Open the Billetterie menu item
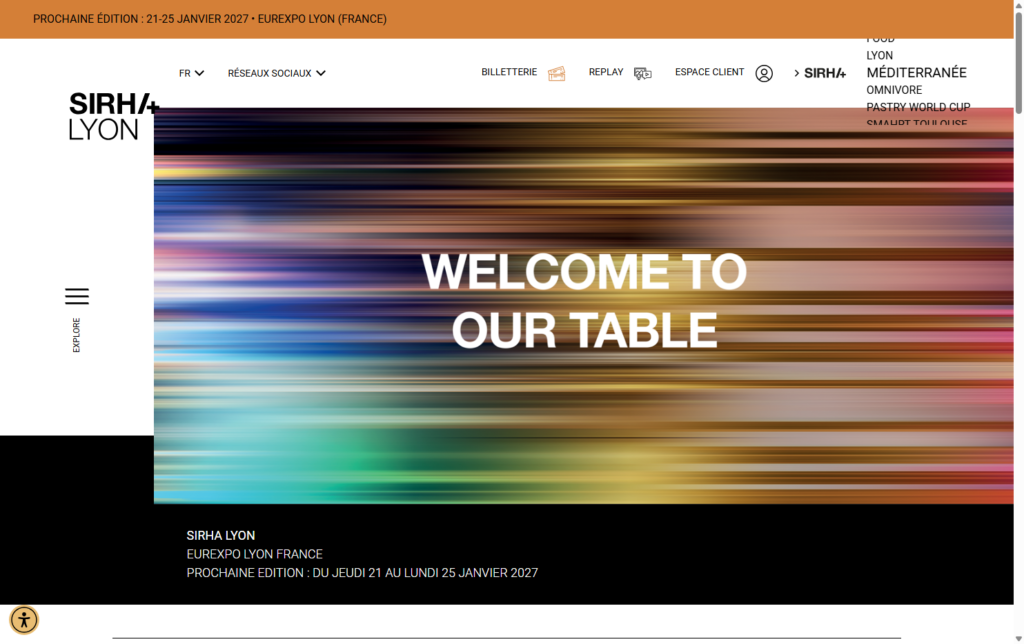This screenshot has height=644, width=1024. click(x=509, y=72)
